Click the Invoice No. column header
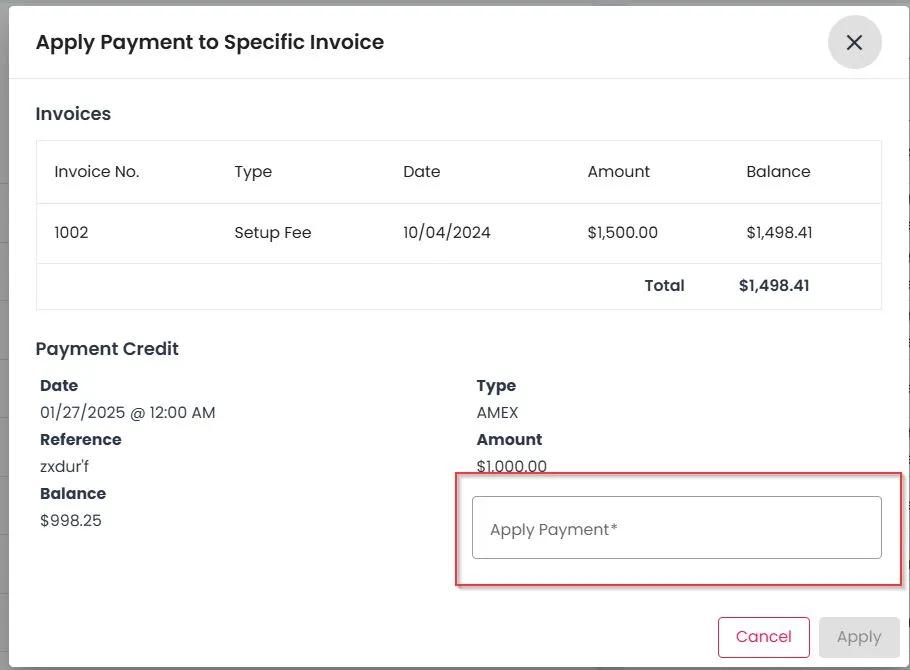Viewport: 910px width, 670px height. tap(97, 172)
